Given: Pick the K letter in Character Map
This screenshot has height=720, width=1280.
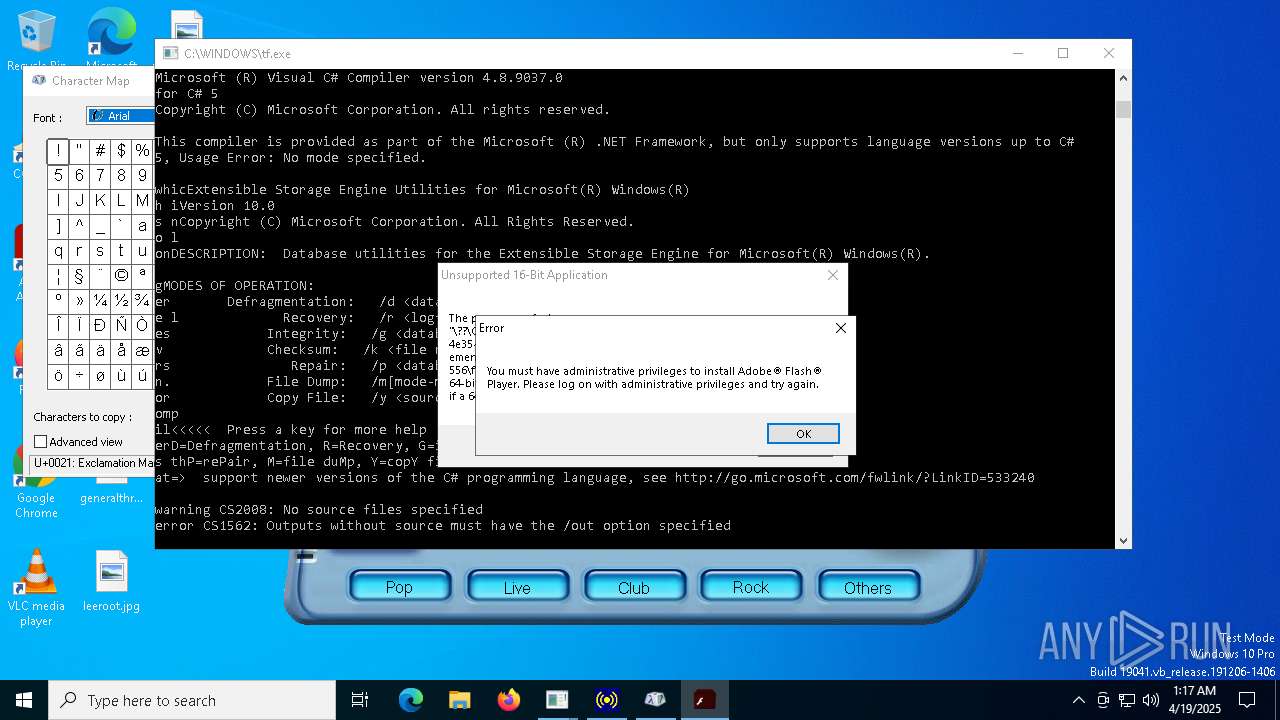Looking at the screenshot, I should coord(100,201).
